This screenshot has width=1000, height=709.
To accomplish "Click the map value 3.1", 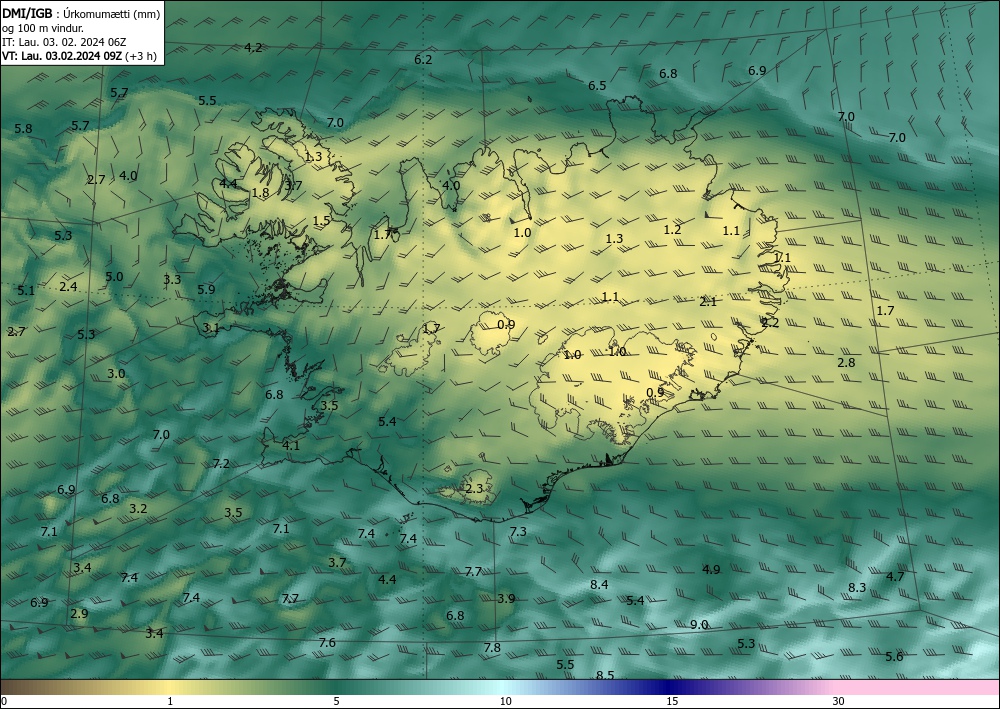I will [211, 328].
